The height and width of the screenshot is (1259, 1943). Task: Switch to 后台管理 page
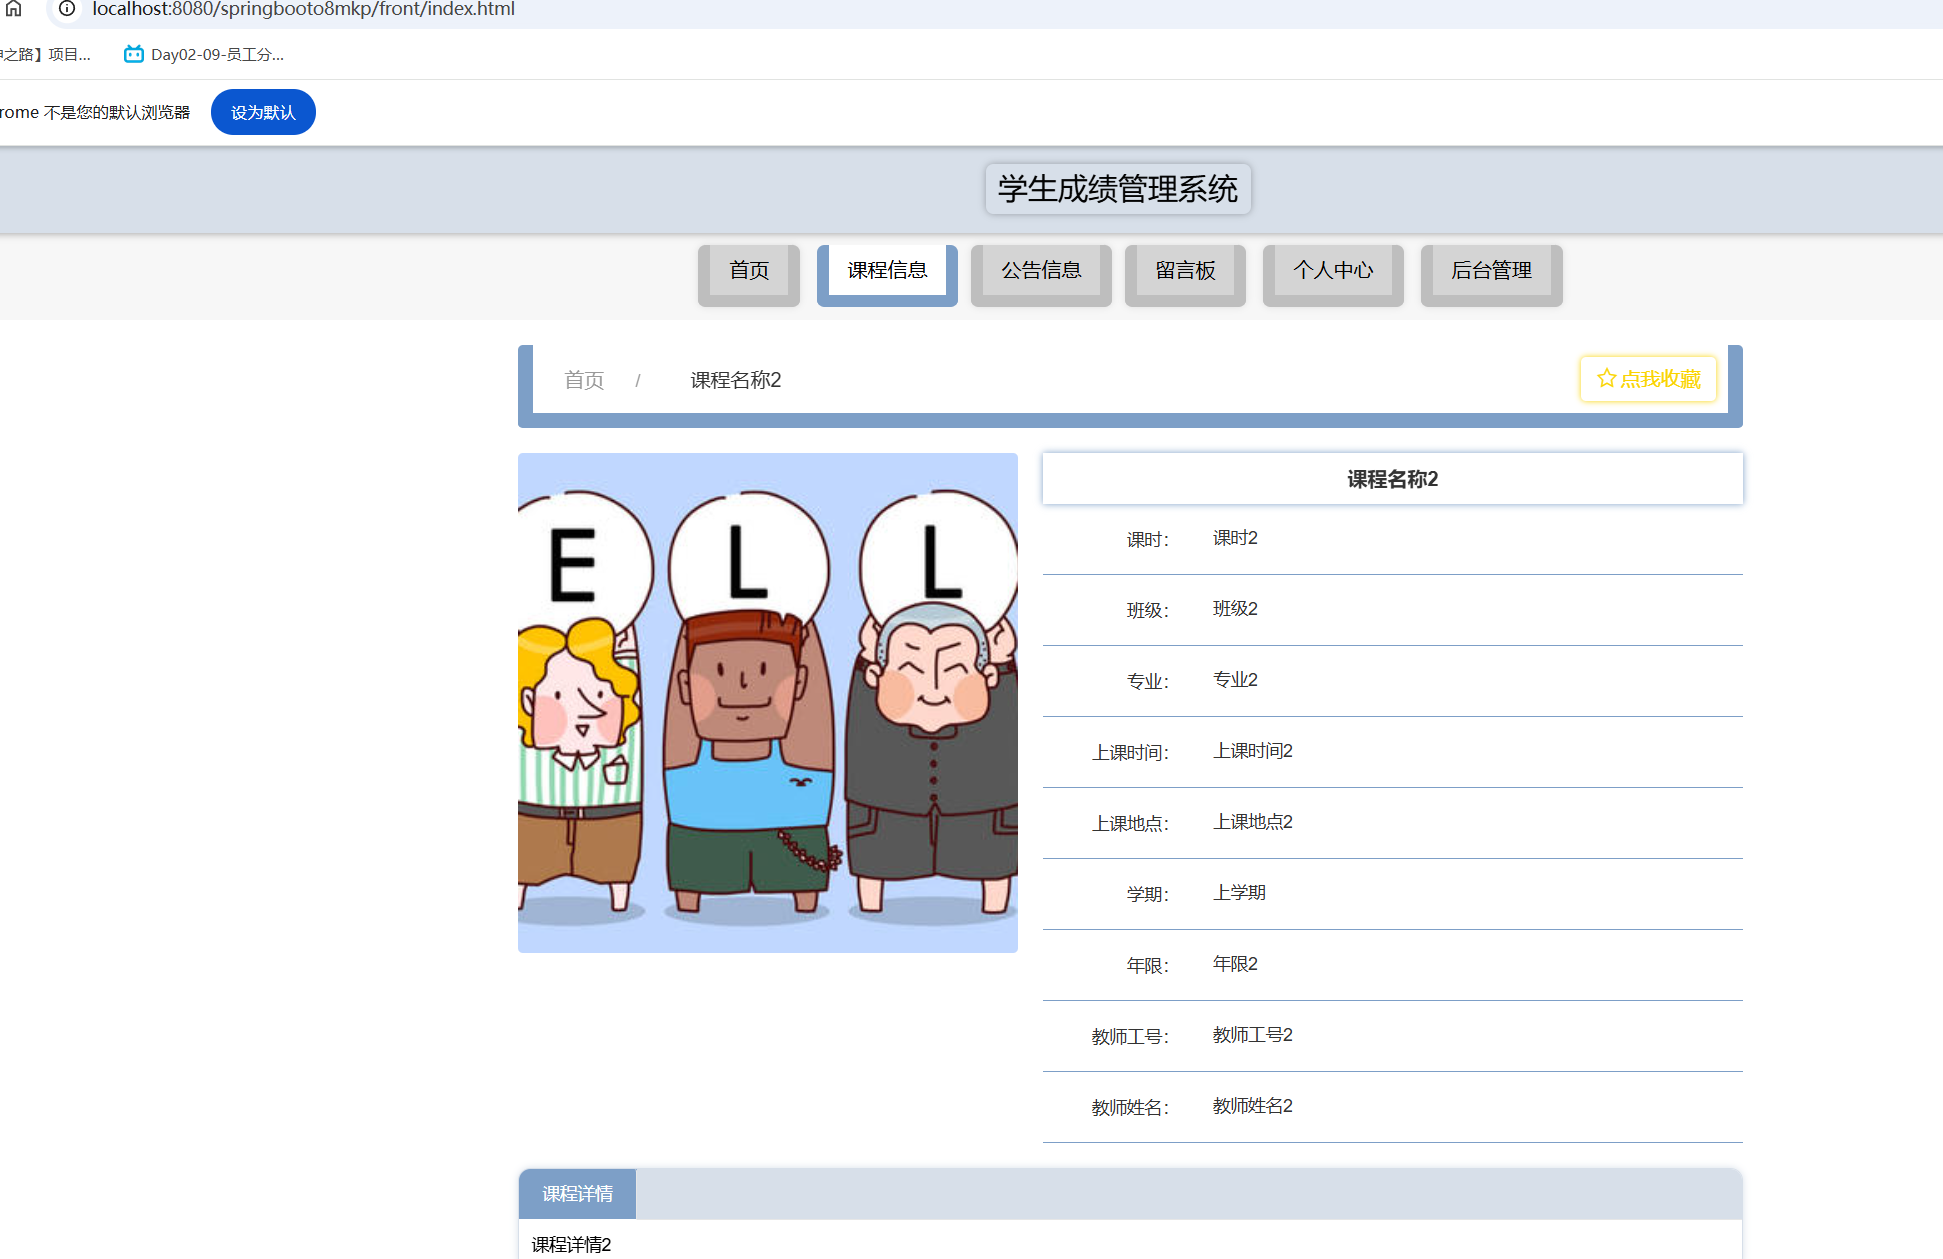1491,270
